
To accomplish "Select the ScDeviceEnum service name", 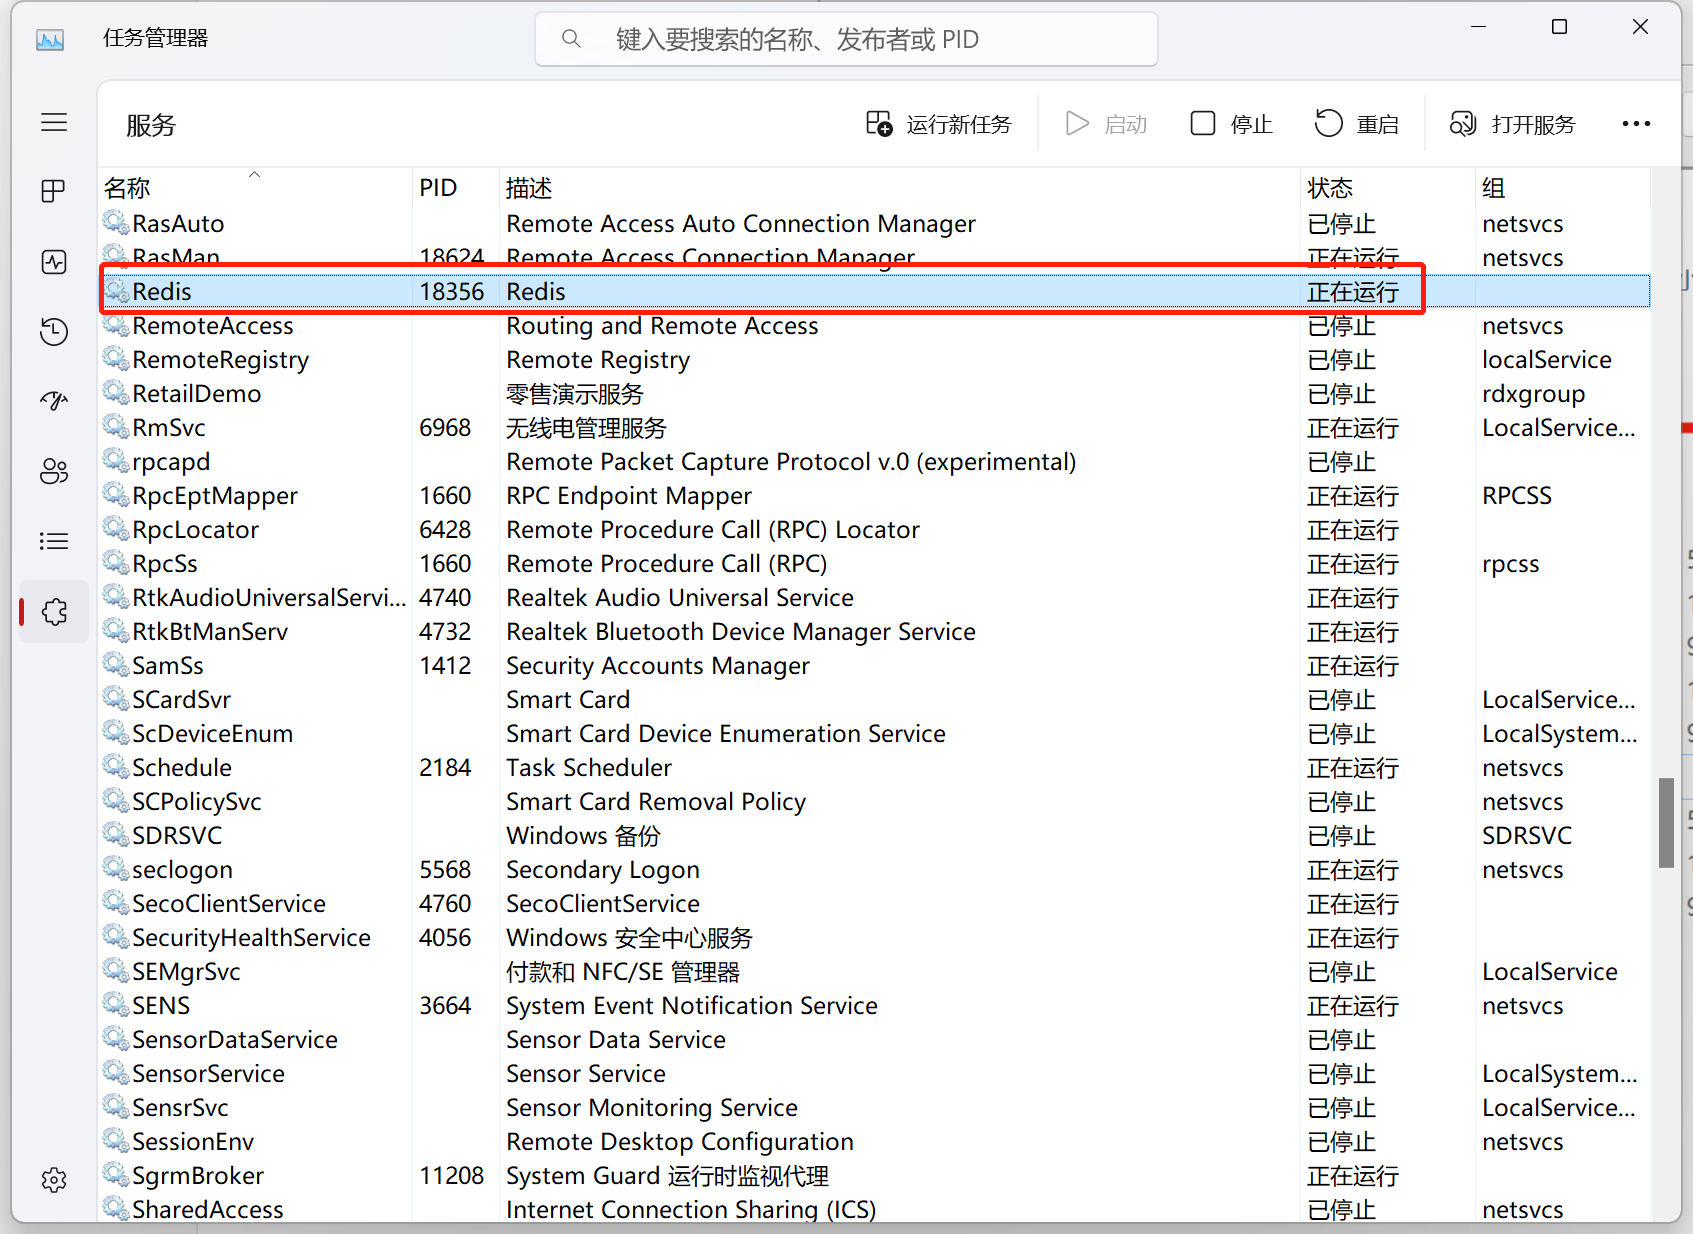I will click(x=212, y=734).
